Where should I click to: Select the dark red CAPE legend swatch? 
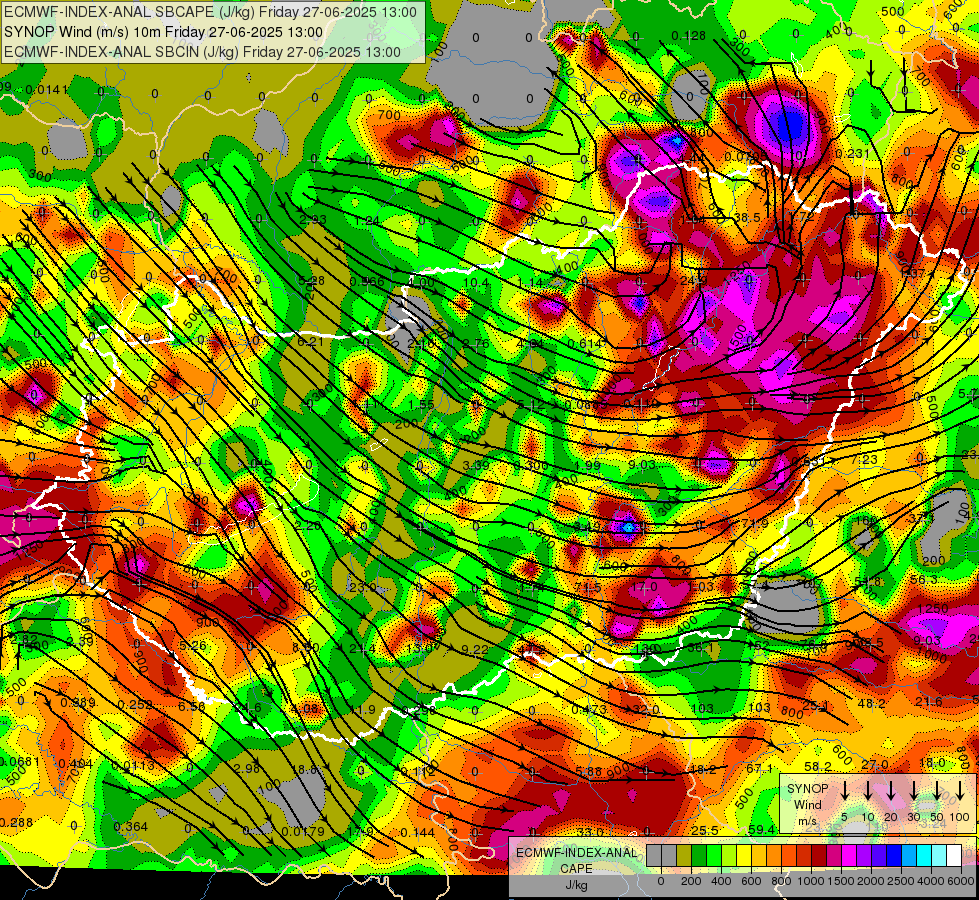pyautogui.click(x=819, y=856)
